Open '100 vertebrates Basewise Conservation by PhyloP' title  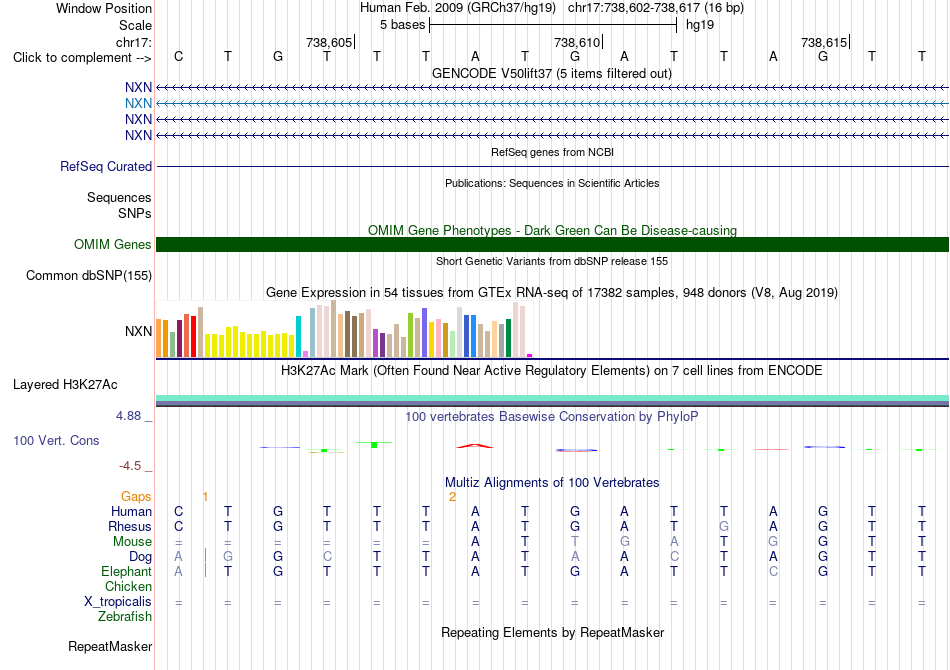(x=552, y=417)
